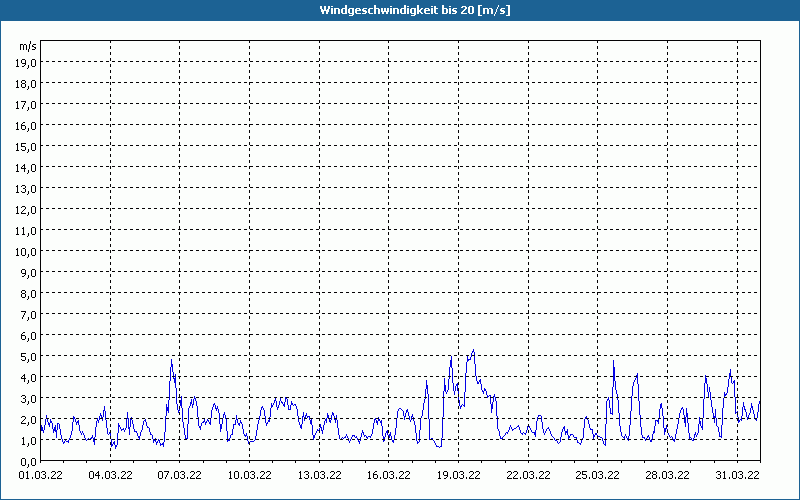Click the date label 01.03.22
The image size is (800, 500).
click(41, 475)
